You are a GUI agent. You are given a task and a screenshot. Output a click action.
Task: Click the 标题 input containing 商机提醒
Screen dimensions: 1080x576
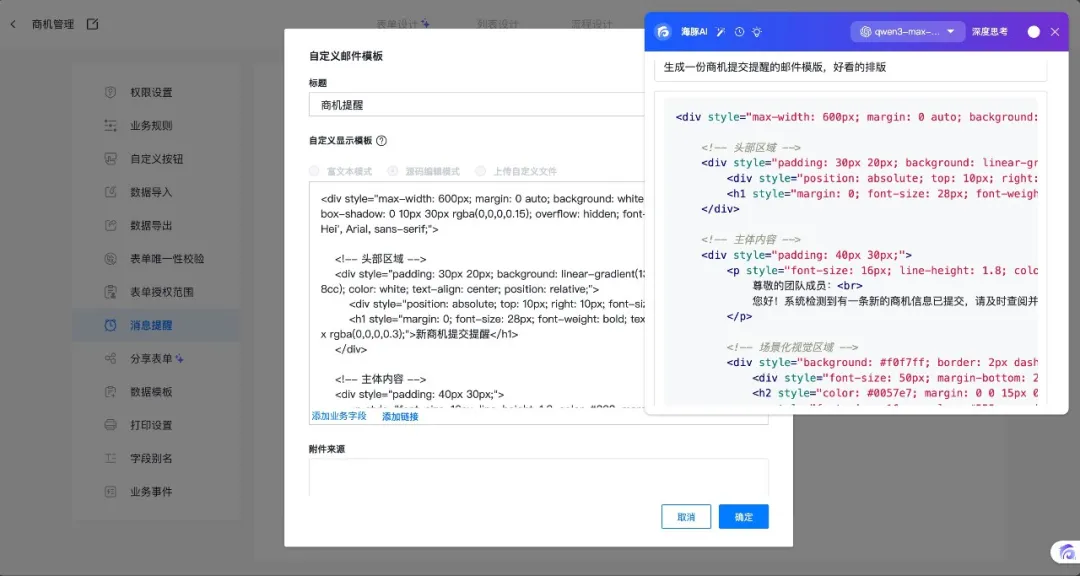pyautogui.click(x=477, y=105)
